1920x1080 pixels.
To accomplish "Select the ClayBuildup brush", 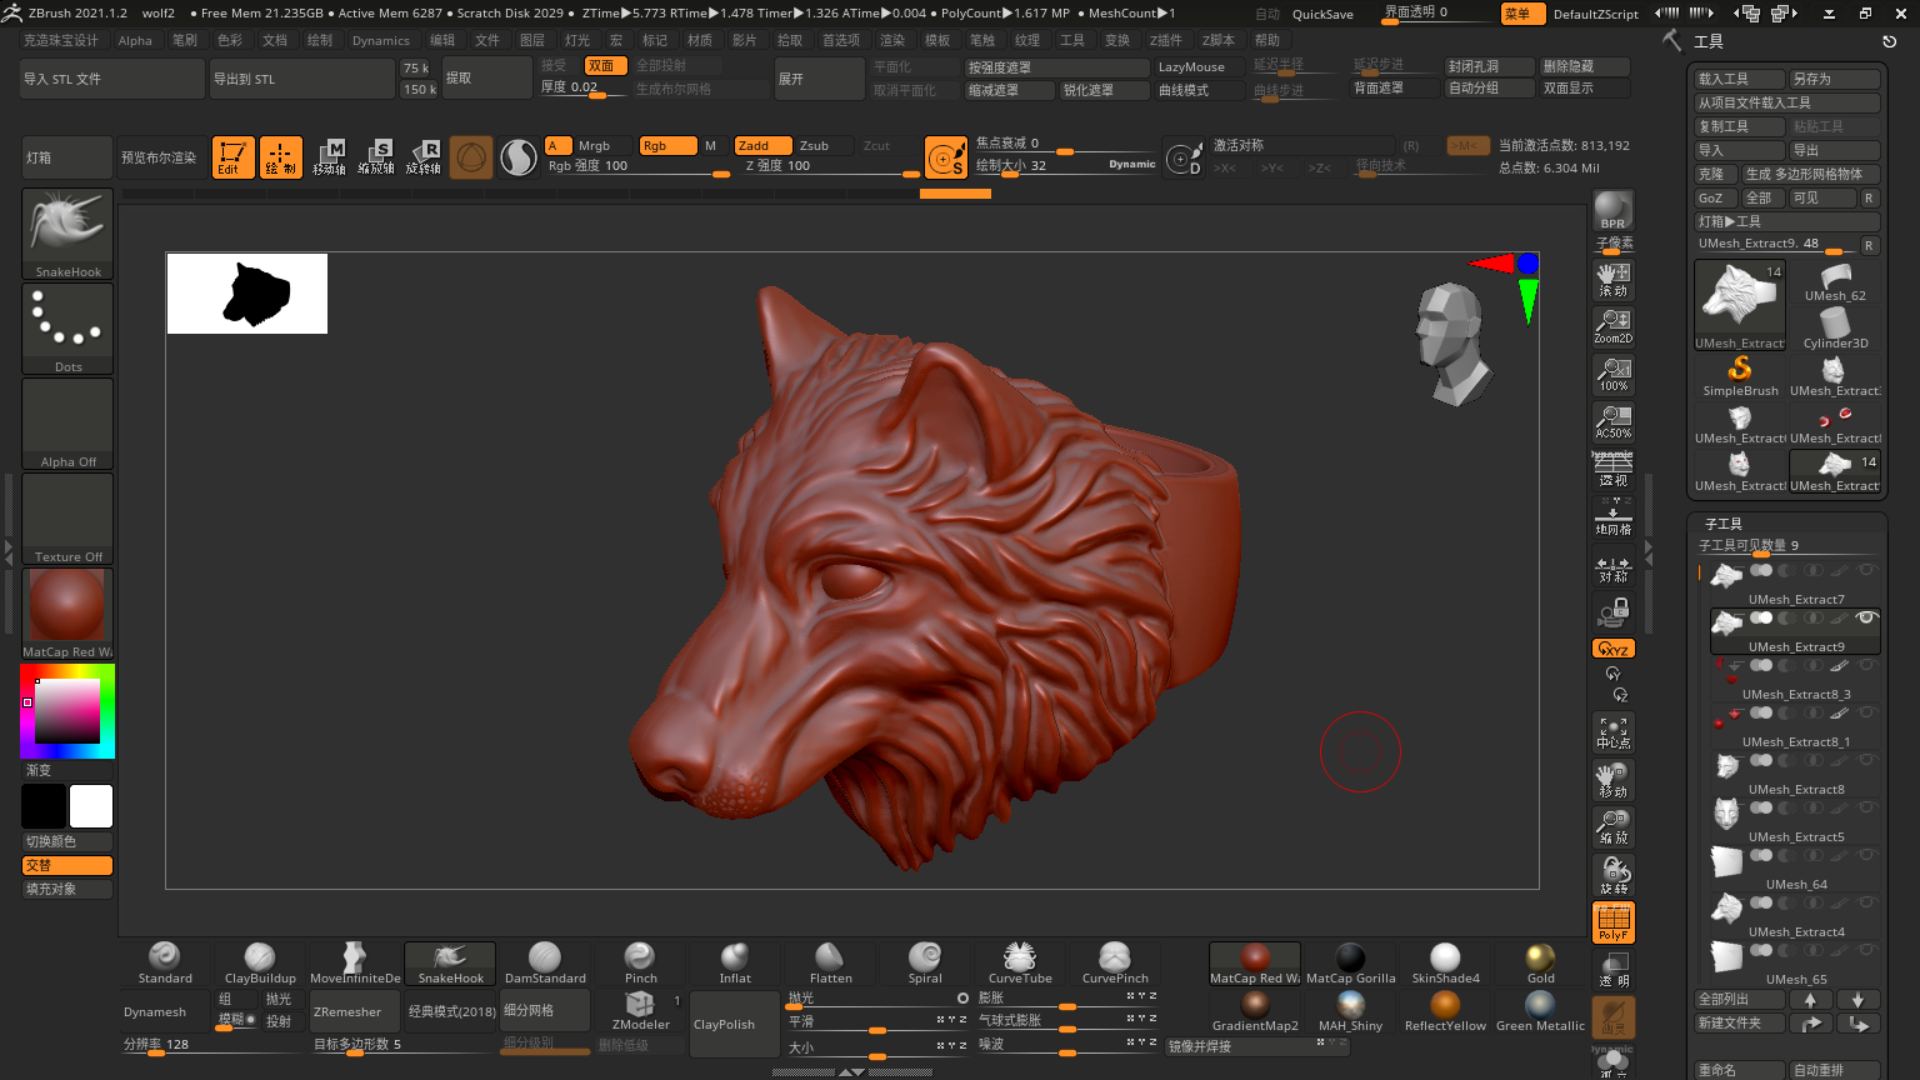I will click(258, 963).
